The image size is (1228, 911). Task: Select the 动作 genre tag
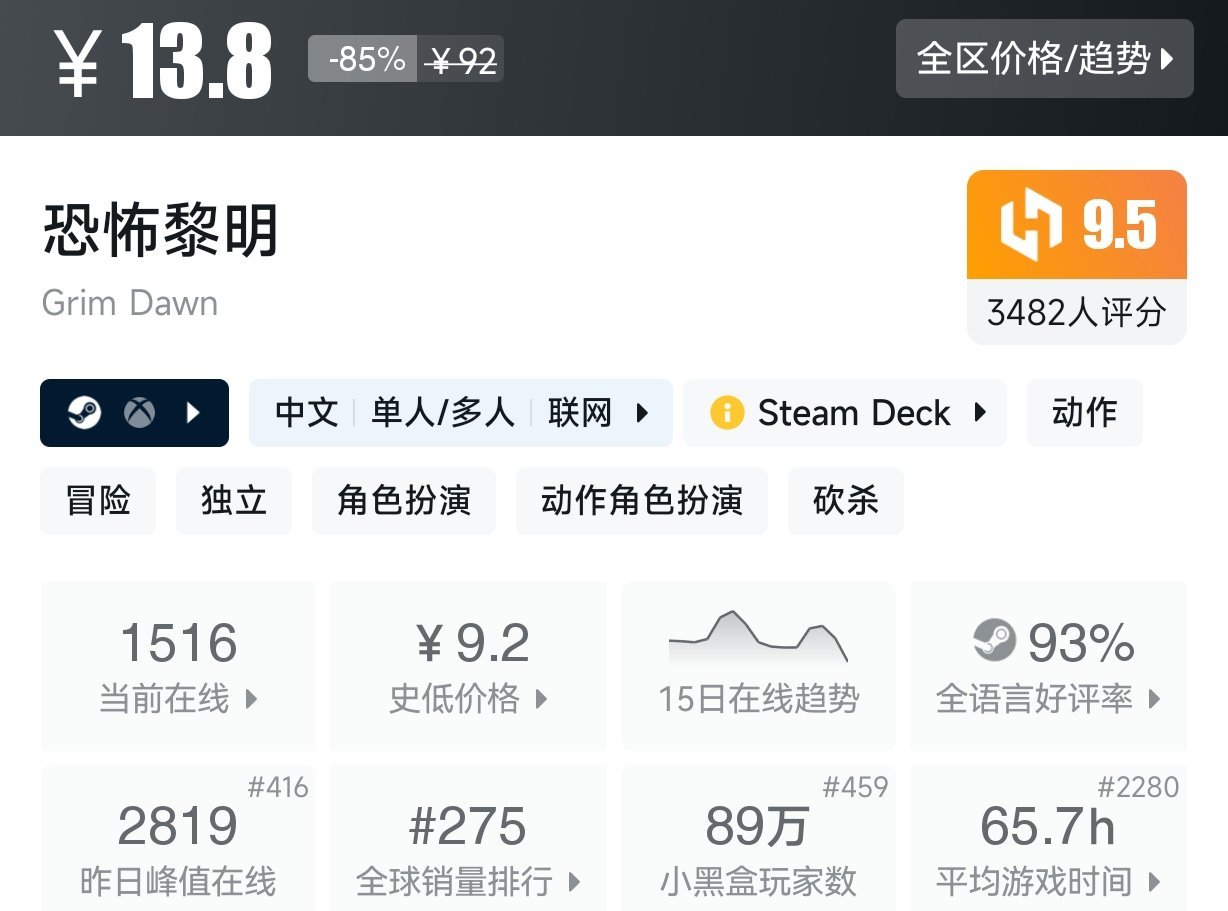pyautogui.click(x=1084, y=413)
